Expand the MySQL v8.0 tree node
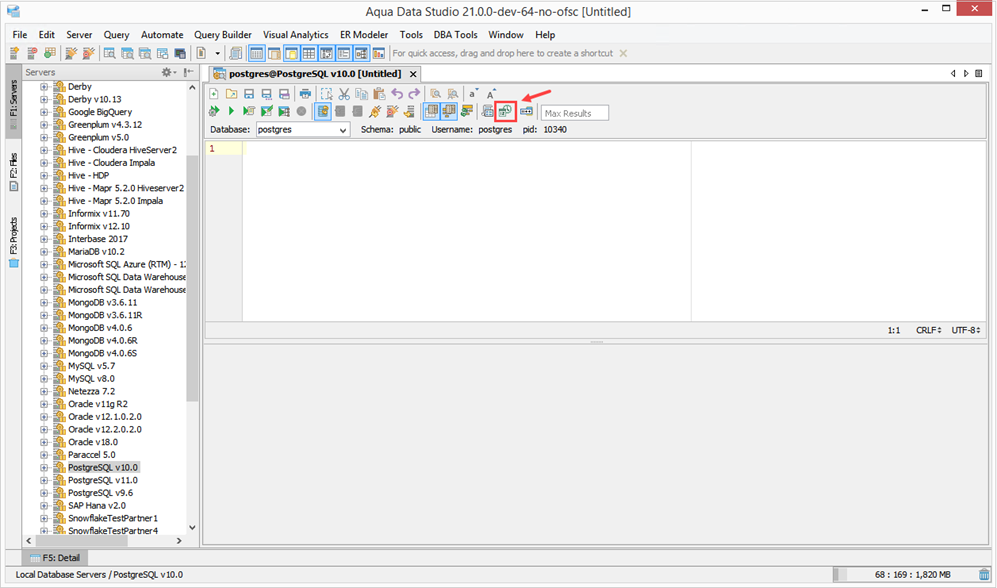 point(44,379)
